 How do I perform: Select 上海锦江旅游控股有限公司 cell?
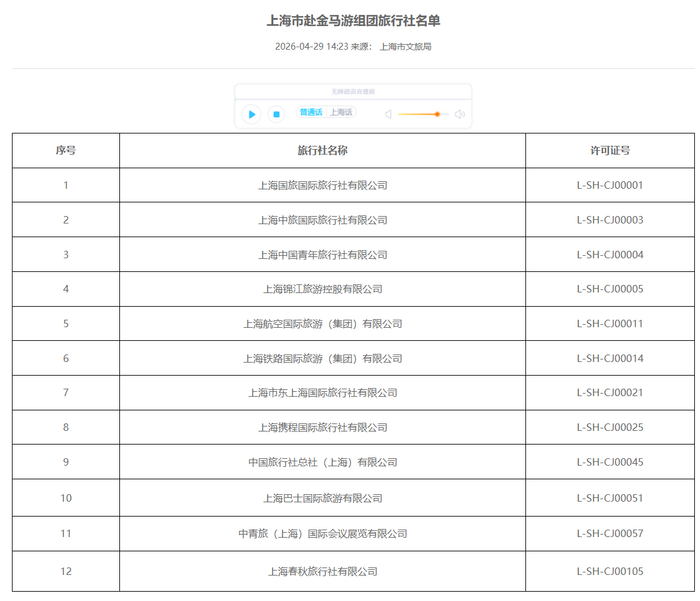[322, 289]
